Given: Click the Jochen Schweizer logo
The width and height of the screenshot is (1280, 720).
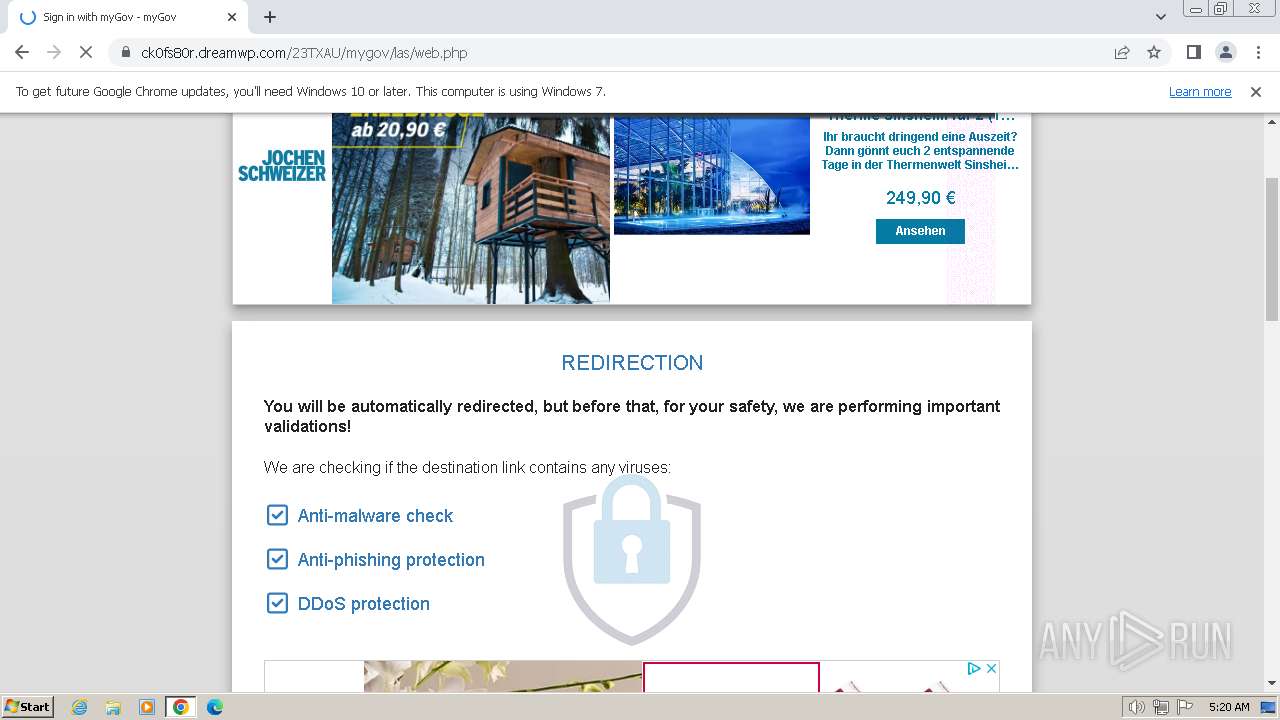Looking at the screenshot, I should click(x=282, y=166).
